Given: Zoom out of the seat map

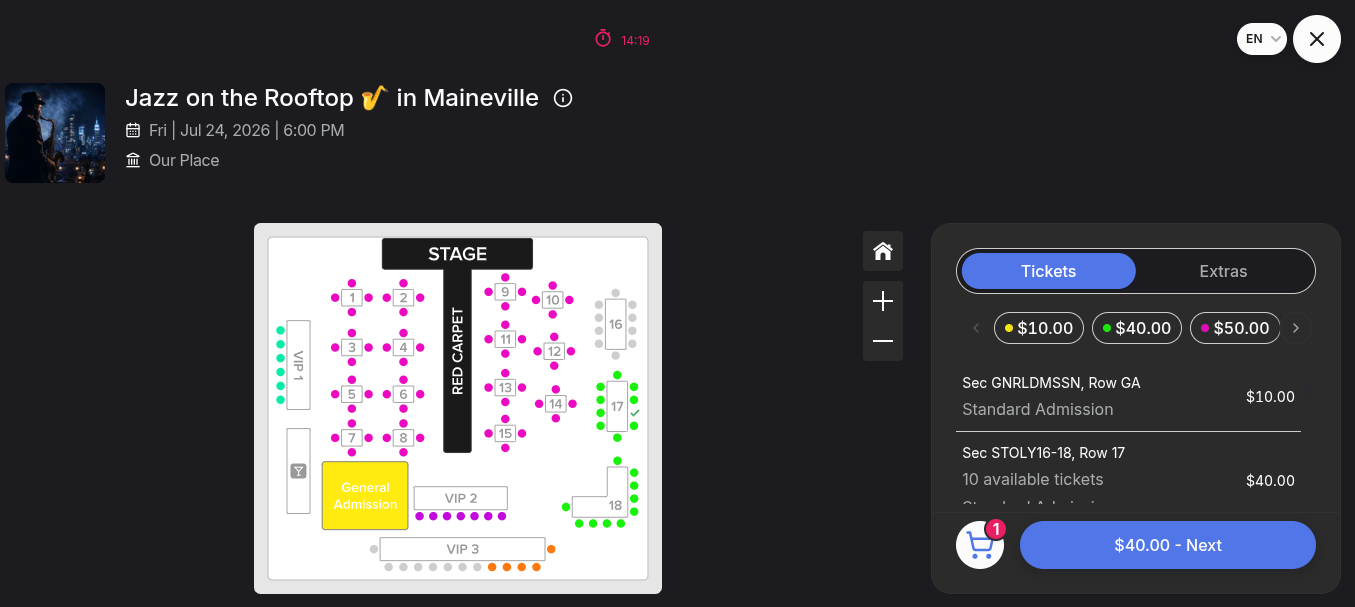Looking at the screenshot, I should (x=882, y=341).
